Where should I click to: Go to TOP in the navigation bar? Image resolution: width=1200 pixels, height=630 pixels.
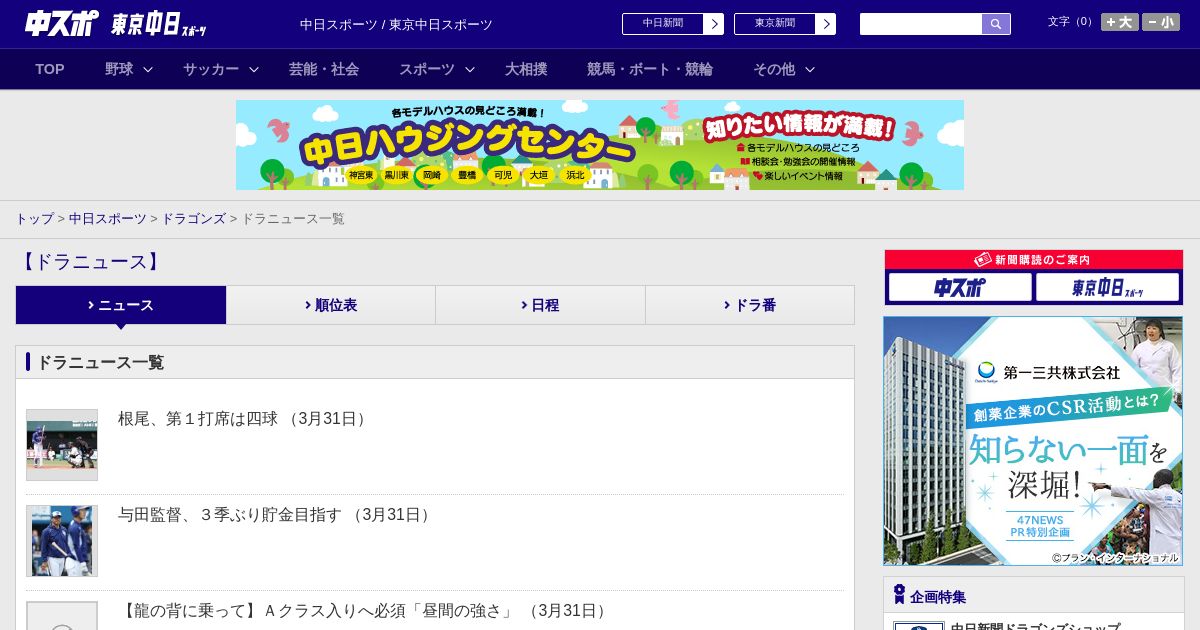click(x=50, y=69)
